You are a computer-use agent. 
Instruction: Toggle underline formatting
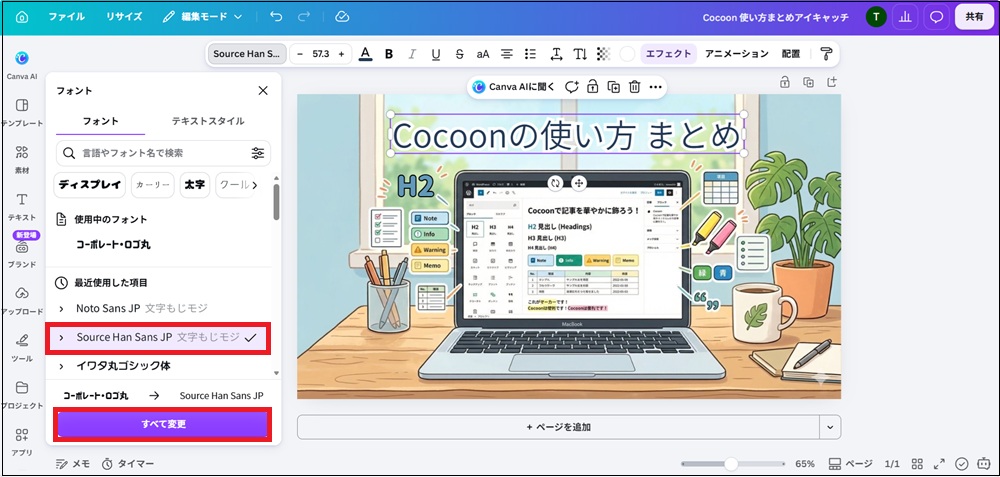point(436,54)
